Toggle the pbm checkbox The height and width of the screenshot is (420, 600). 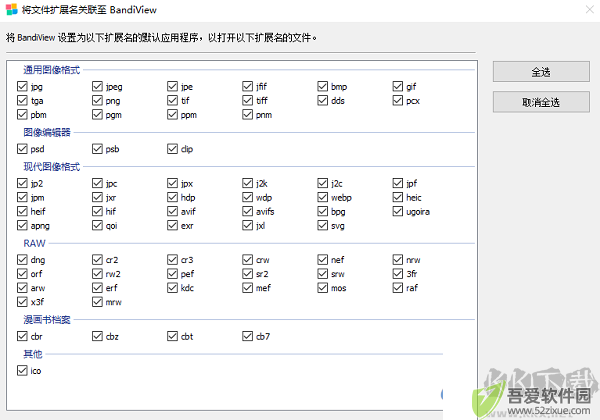(22, 114)
